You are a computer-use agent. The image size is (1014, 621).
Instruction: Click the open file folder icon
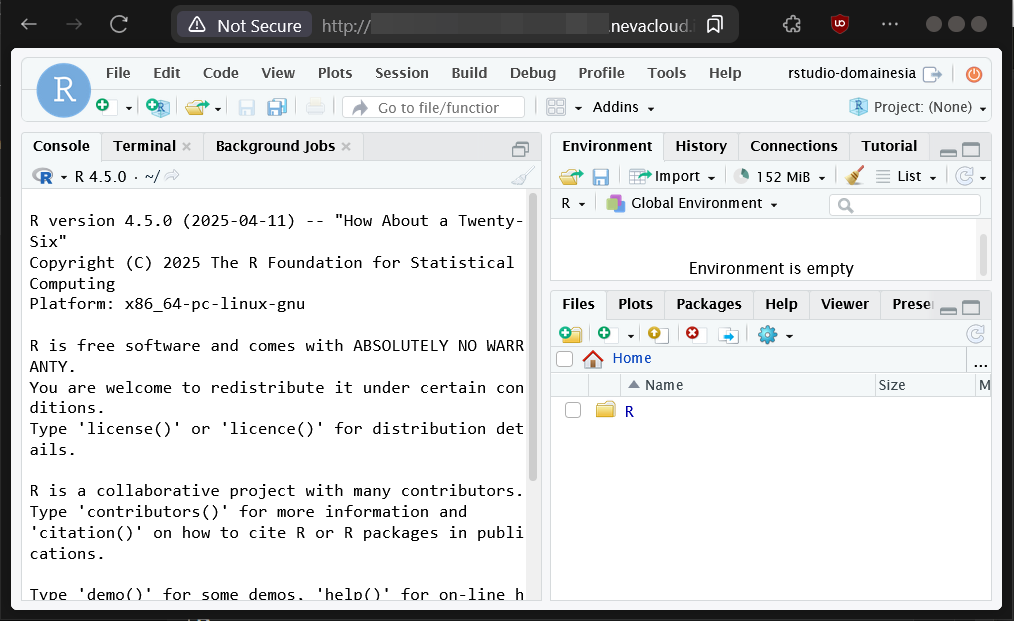pyautogui.click(x=197, y=107)
